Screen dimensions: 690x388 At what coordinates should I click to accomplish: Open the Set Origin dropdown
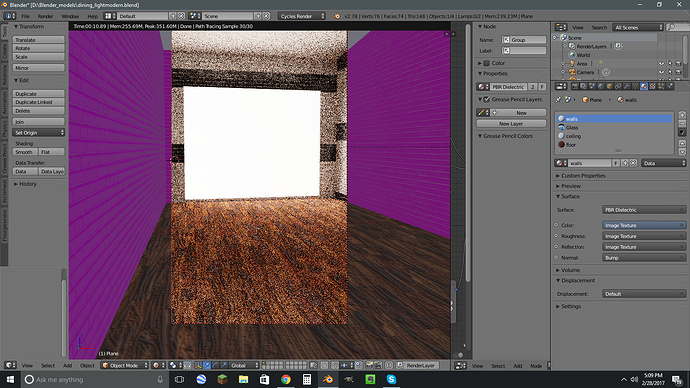[x=39, y=132]
